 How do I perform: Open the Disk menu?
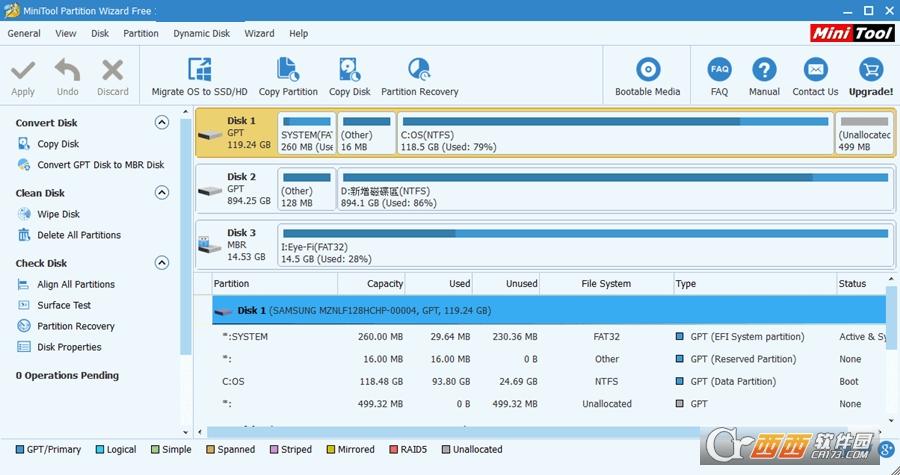pos(100,33)
